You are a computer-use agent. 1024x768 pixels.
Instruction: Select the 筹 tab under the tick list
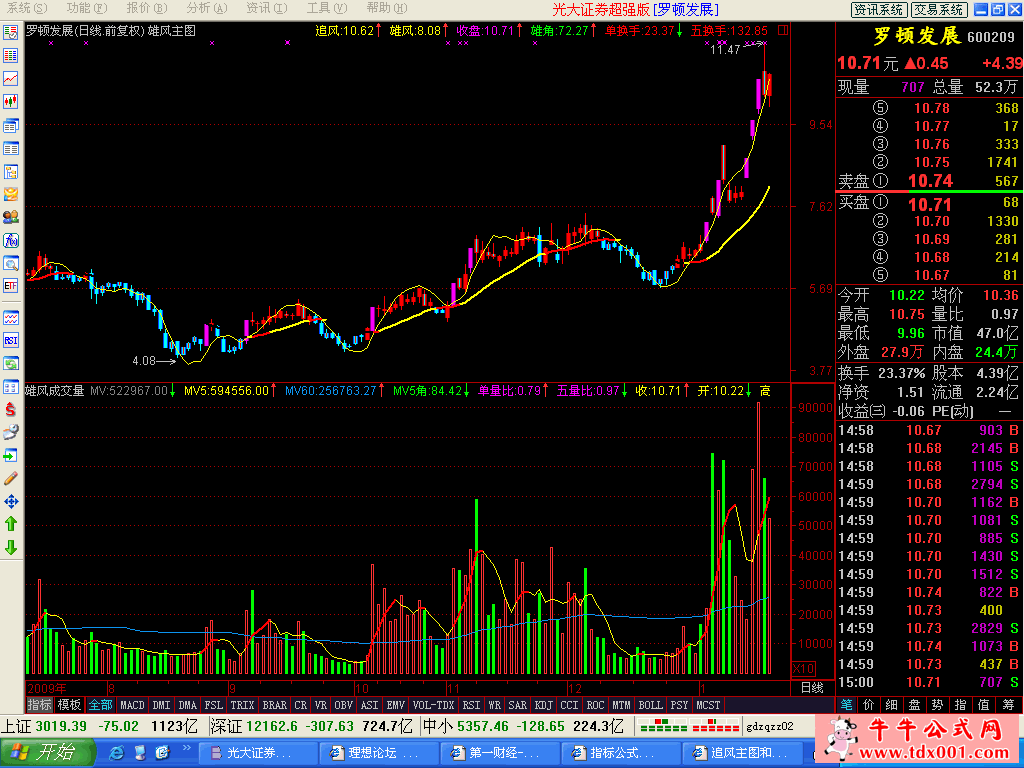point(1010,705)
